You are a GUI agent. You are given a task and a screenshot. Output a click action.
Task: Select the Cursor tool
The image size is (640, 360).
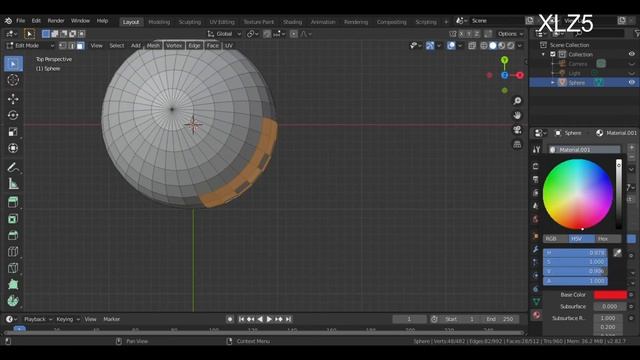[13, 80]
